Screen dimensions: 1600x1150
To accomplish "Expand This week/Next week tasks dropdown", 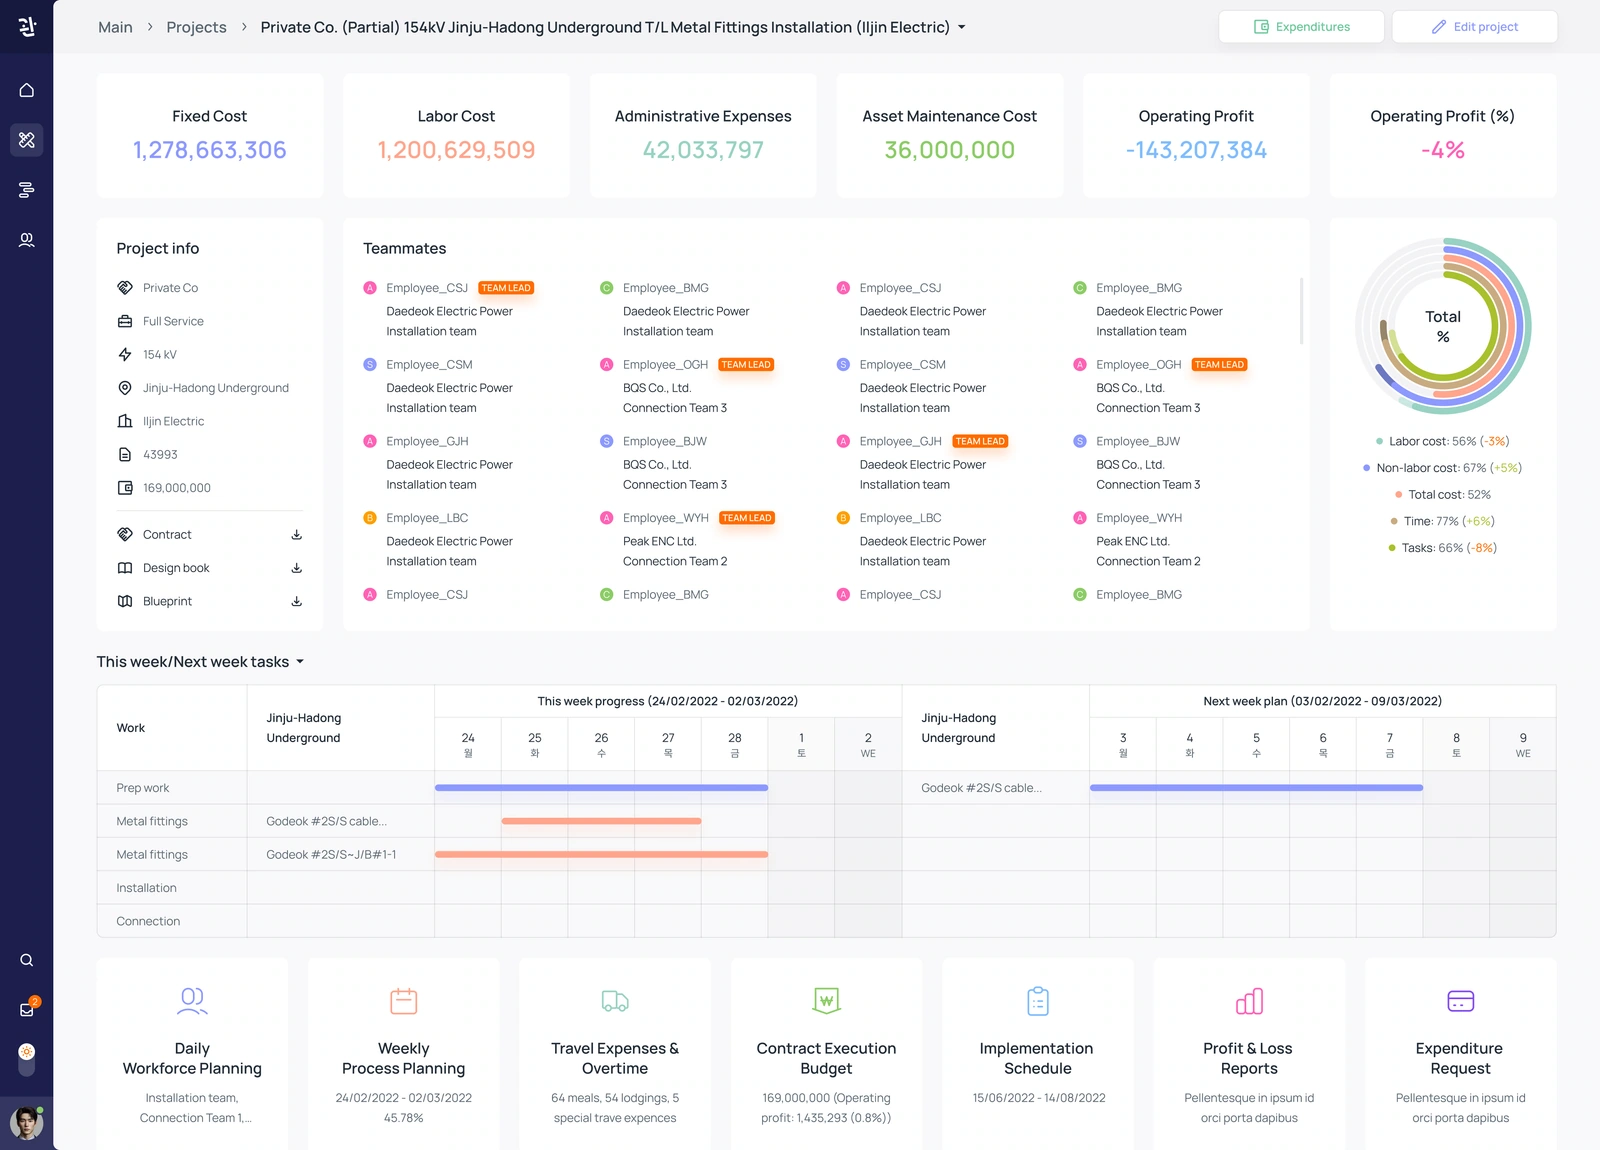I will (x=300, y=662).
